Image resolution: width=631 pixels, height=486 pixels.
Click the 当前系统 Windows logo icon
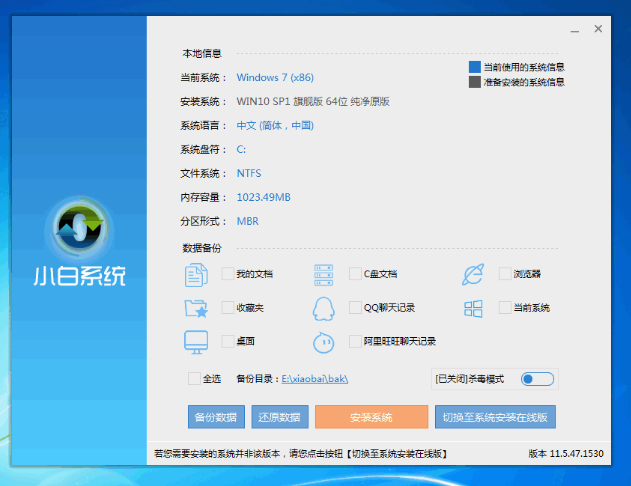pos(473,307)
